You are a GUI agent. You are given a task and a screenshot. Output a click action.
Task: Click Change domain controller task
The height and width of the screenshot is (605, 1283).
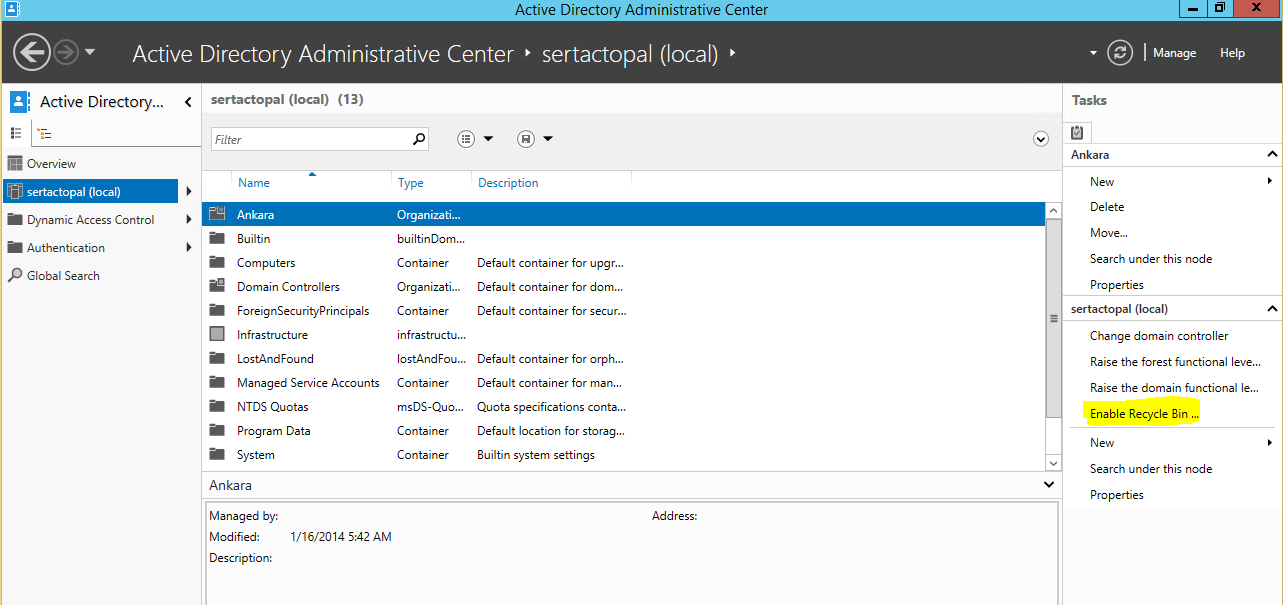click(x=1158, y=336)
